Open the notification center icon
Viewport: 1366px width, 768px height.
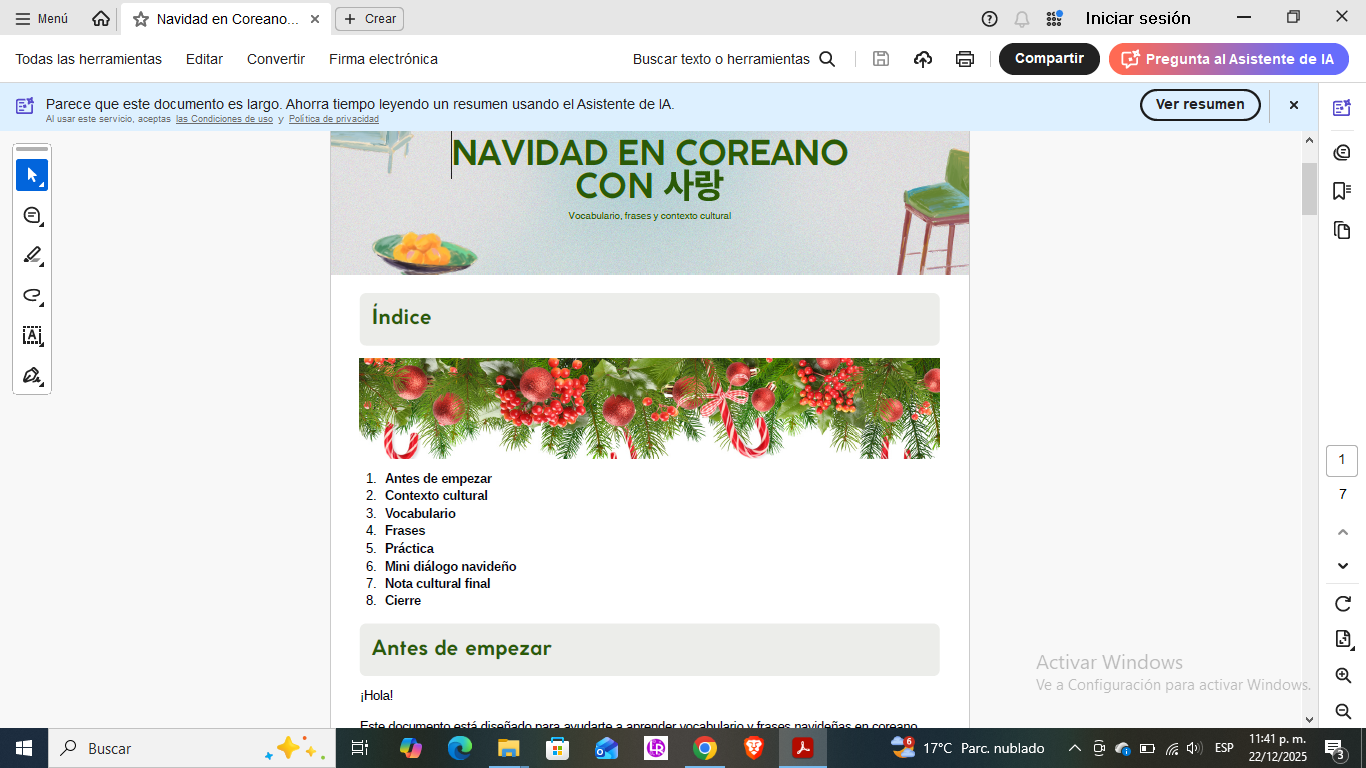(1334, 748)
